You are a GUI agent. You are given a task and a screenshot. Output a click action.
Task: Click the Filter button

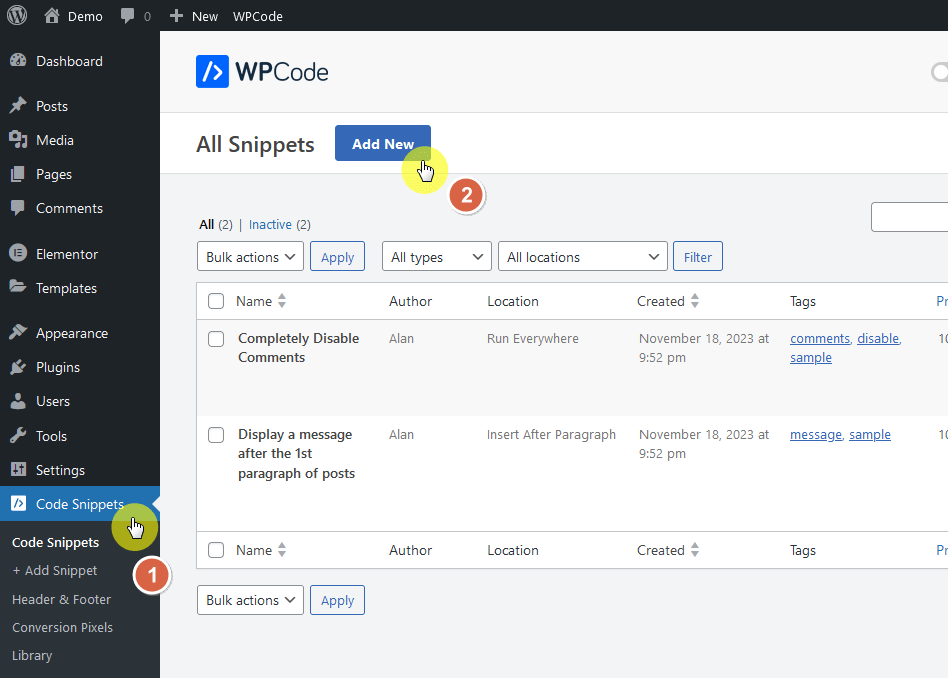pos(698,256)
